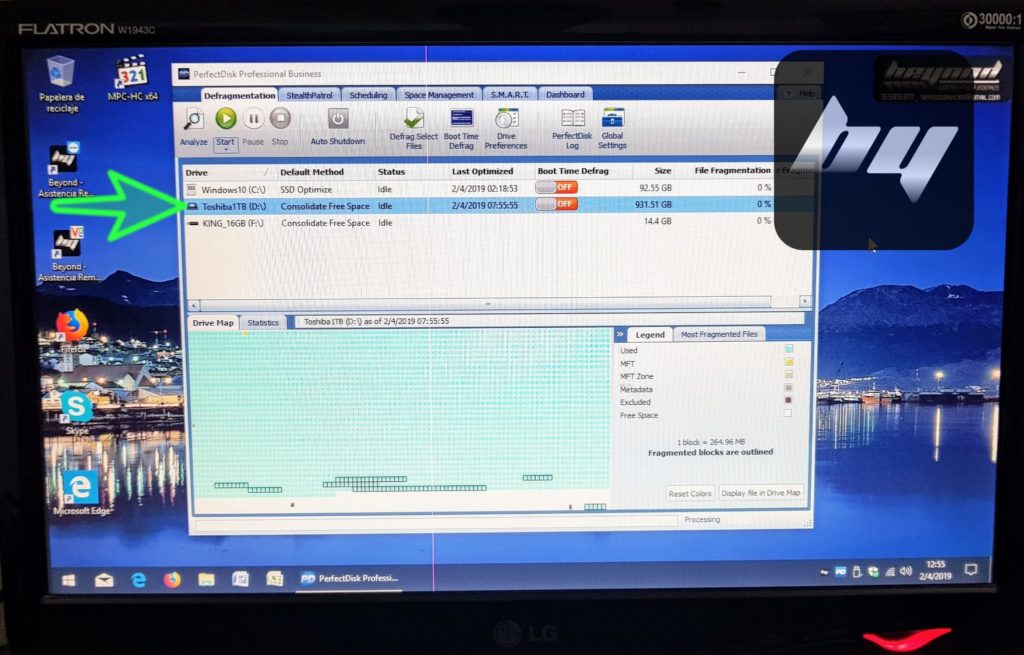
Task: Click the PerfectDisk taskbar button
Action: point(349,579)
